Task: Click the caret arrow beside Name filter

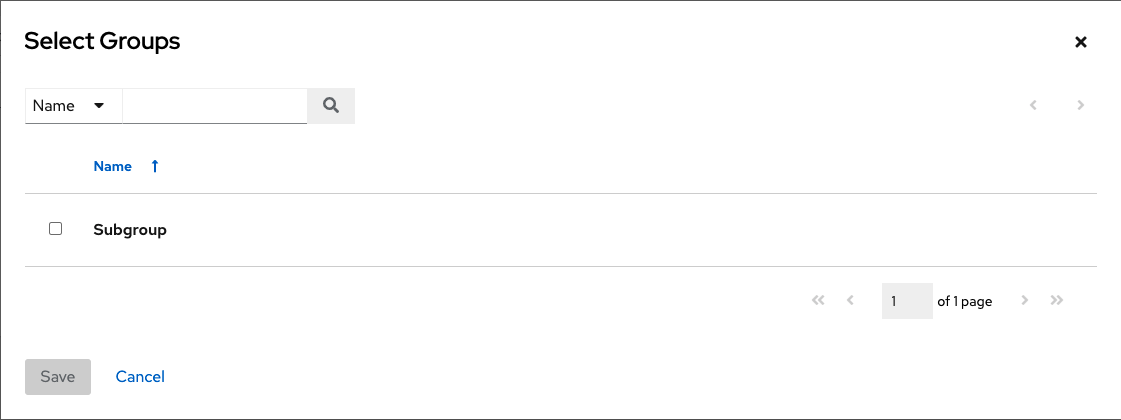Action: click(99, 105)
